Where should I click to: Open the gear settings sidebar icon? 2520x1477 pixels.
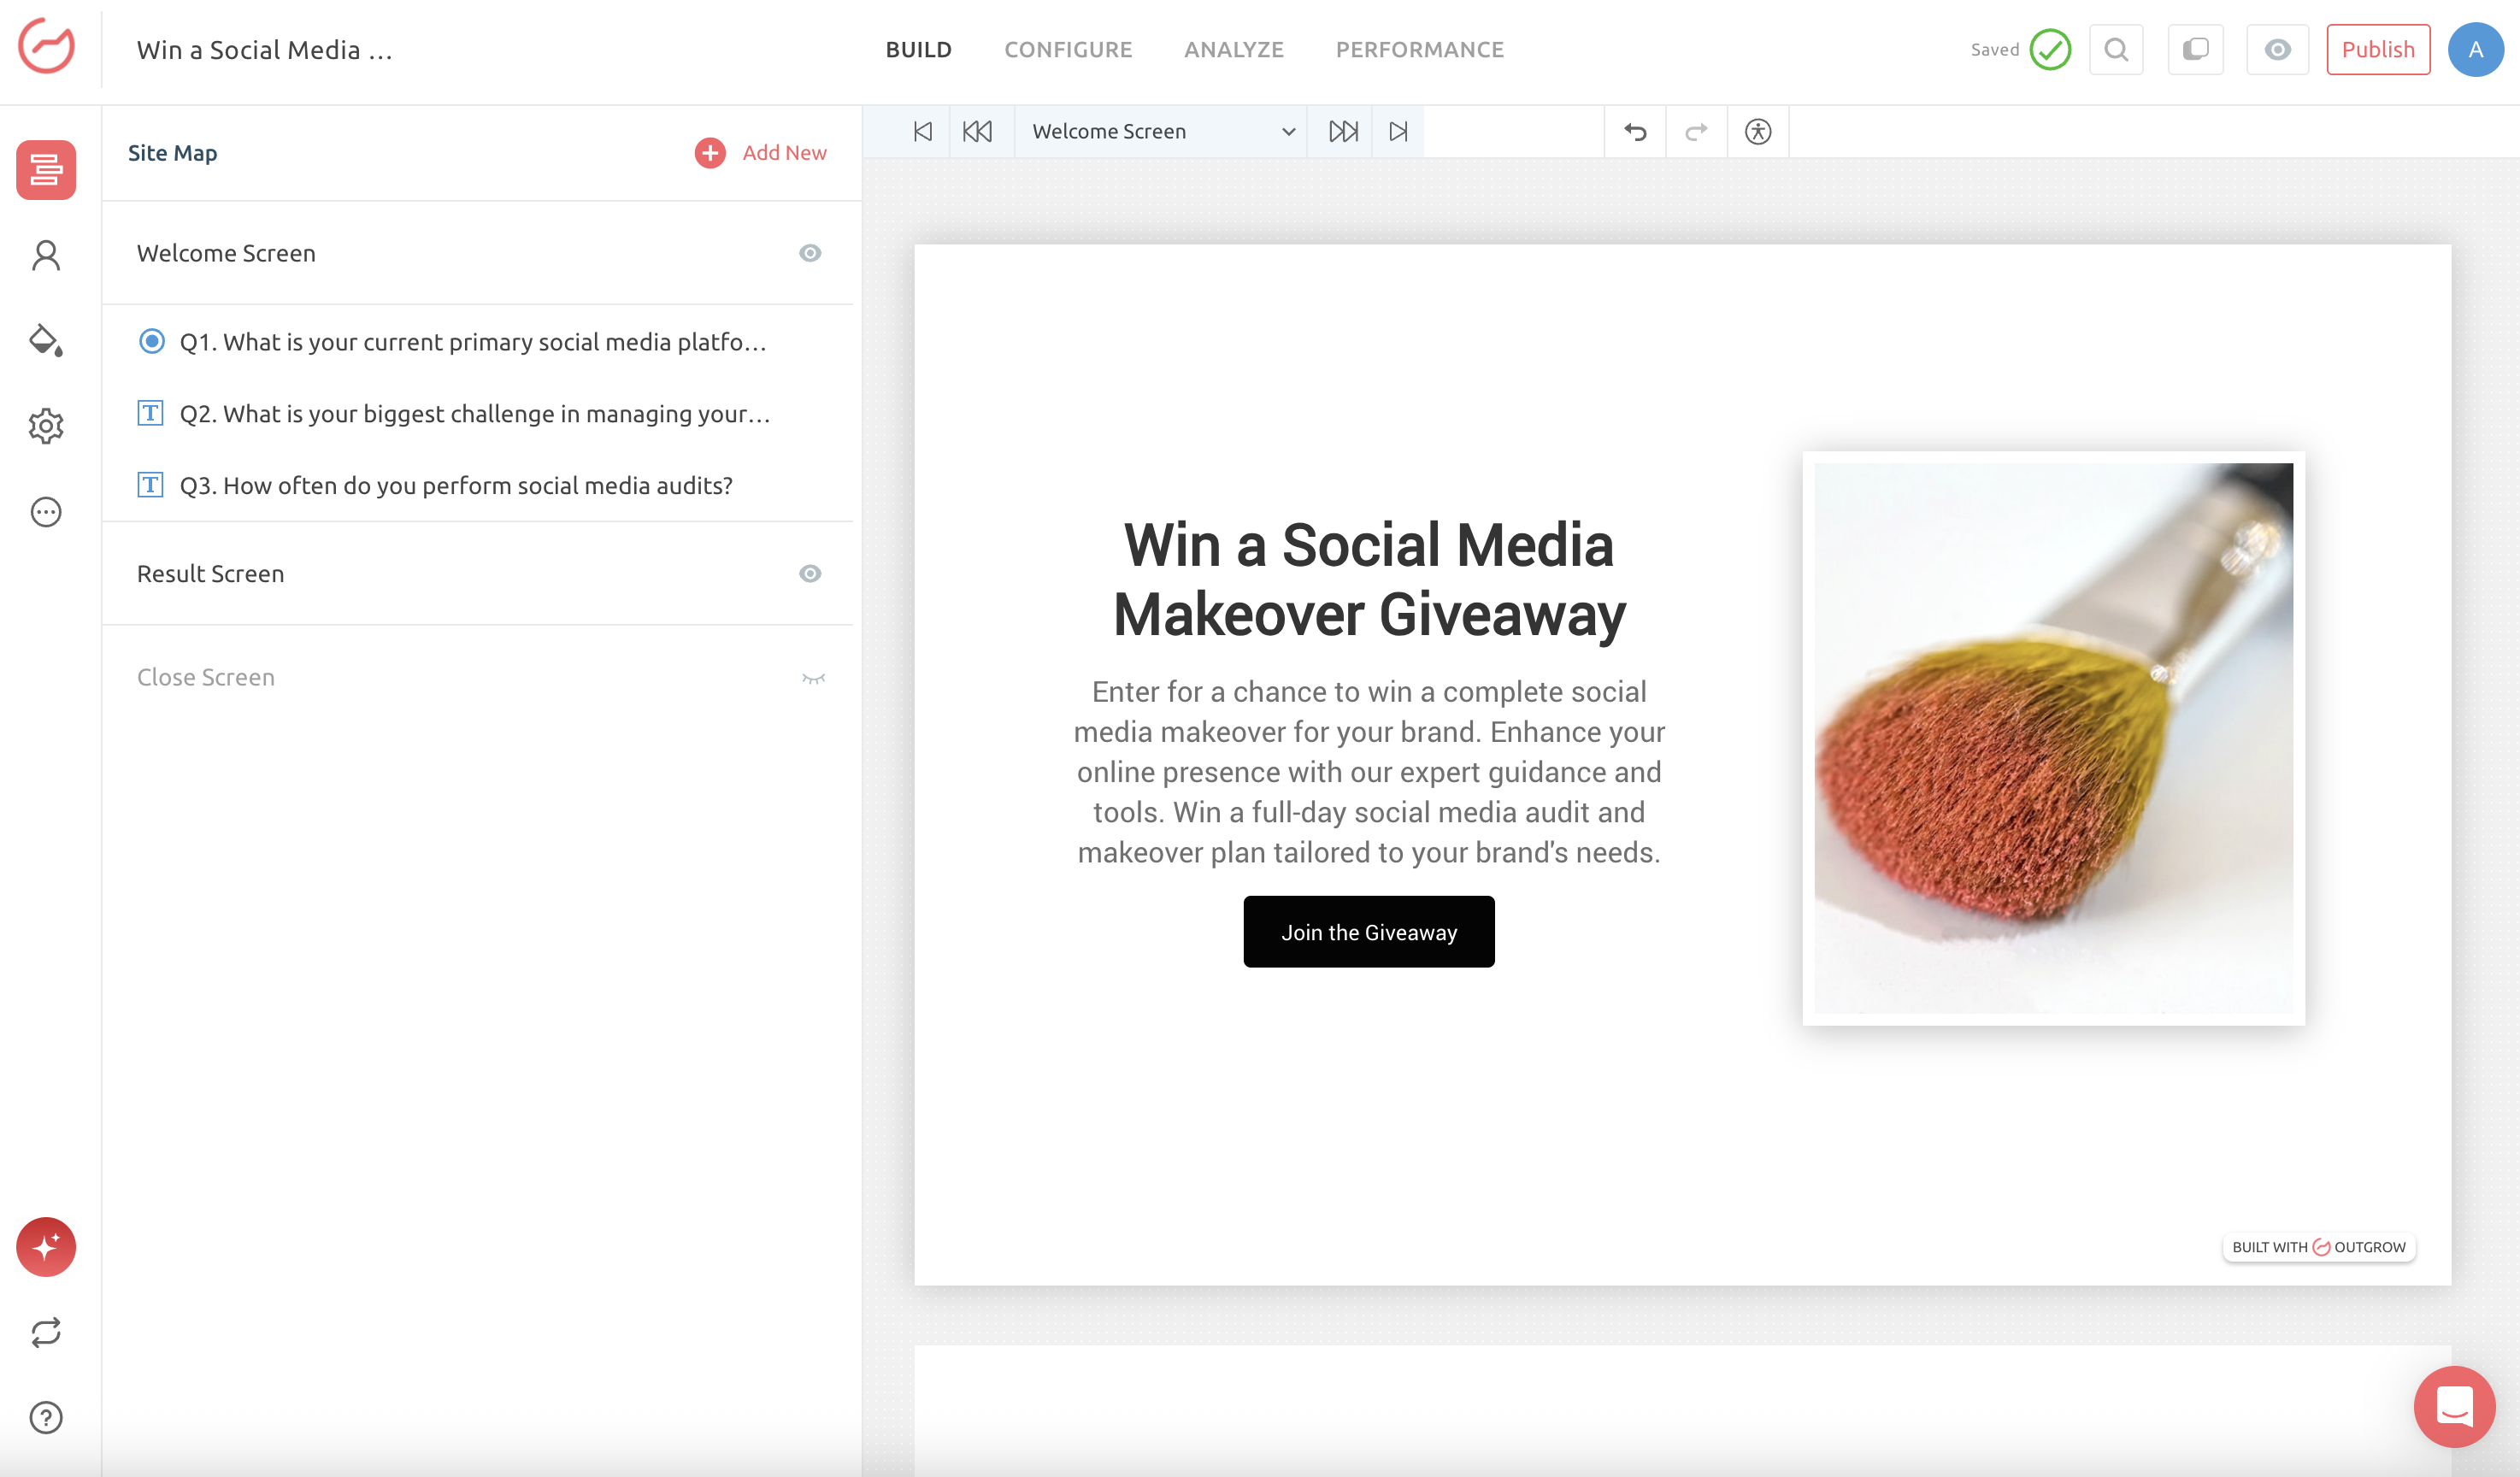pyautogui.click(x=46, y=426)
